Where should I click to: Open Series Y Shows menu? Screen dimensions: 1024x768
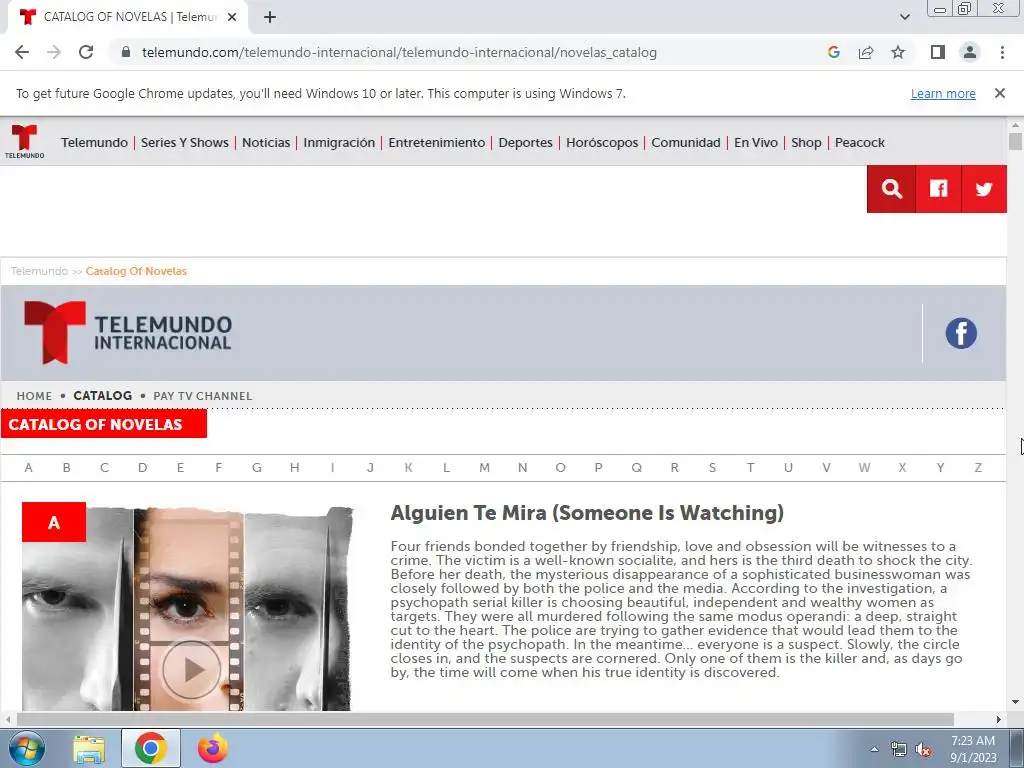point(185,142)
